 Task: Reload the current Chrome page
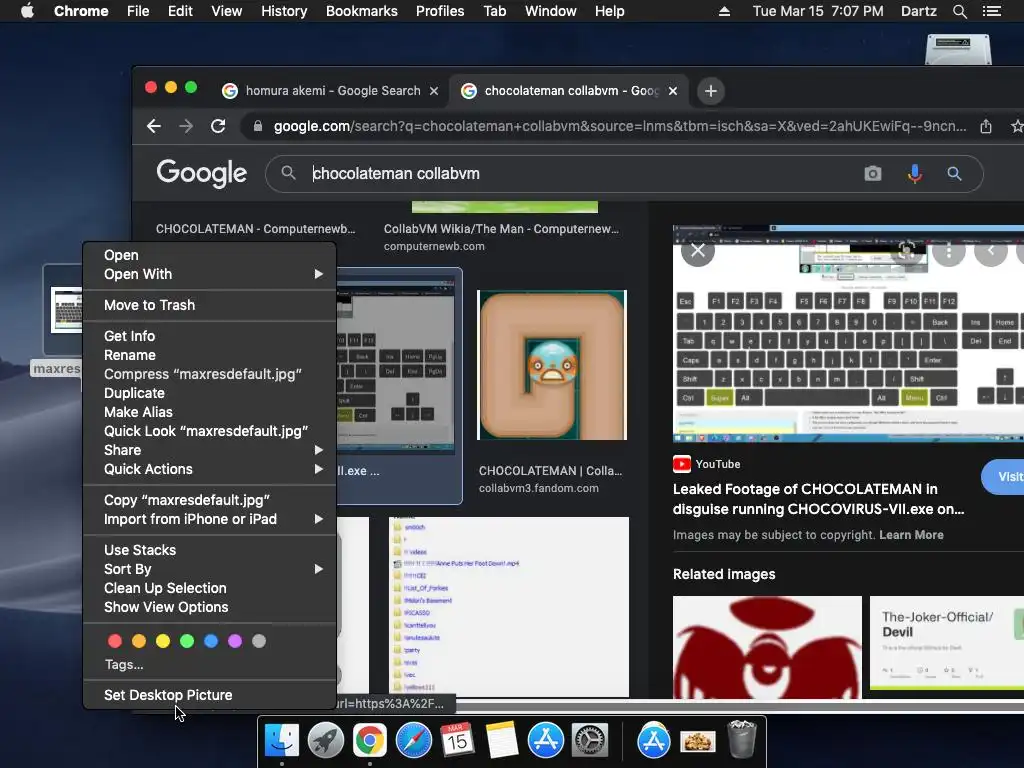[218, 126]
